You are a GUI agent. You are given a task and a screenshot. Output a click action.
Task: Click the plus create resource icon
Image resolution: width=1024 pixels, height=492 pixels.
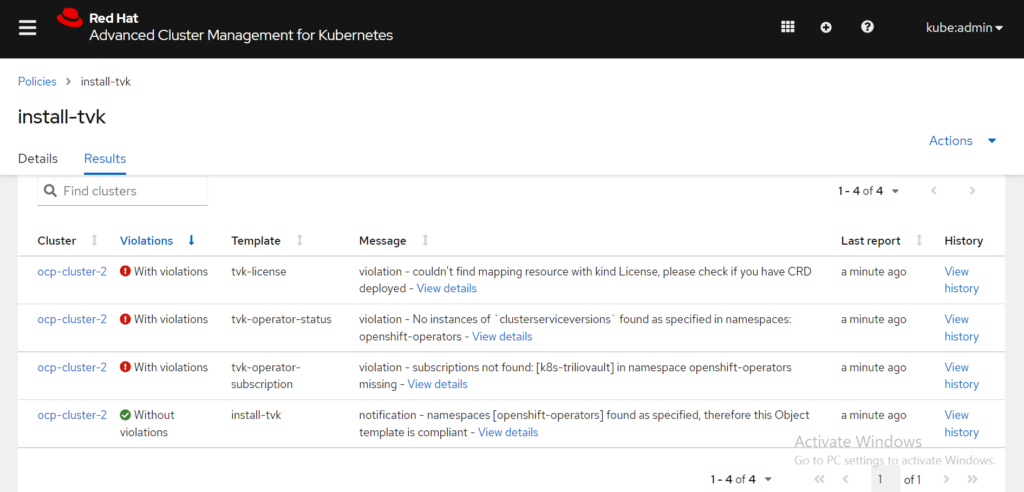tap(826, 27)
